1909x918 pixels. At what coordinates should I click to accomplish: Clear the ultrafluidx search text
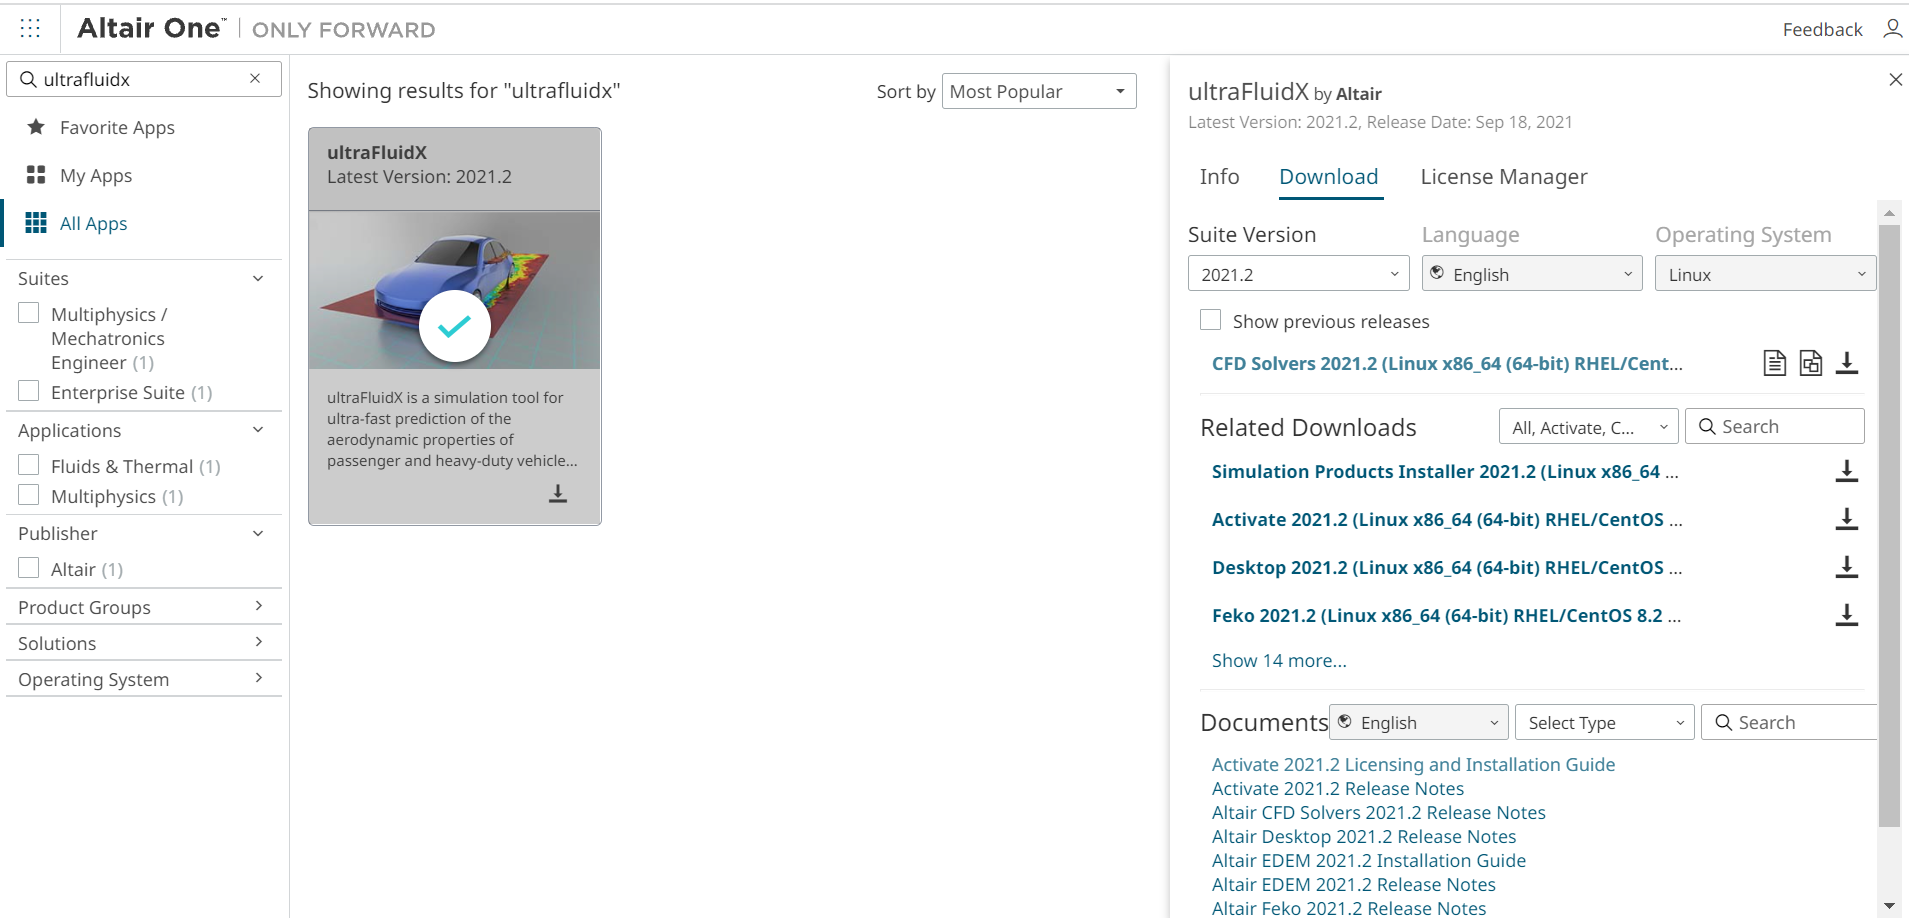[255, 79]
